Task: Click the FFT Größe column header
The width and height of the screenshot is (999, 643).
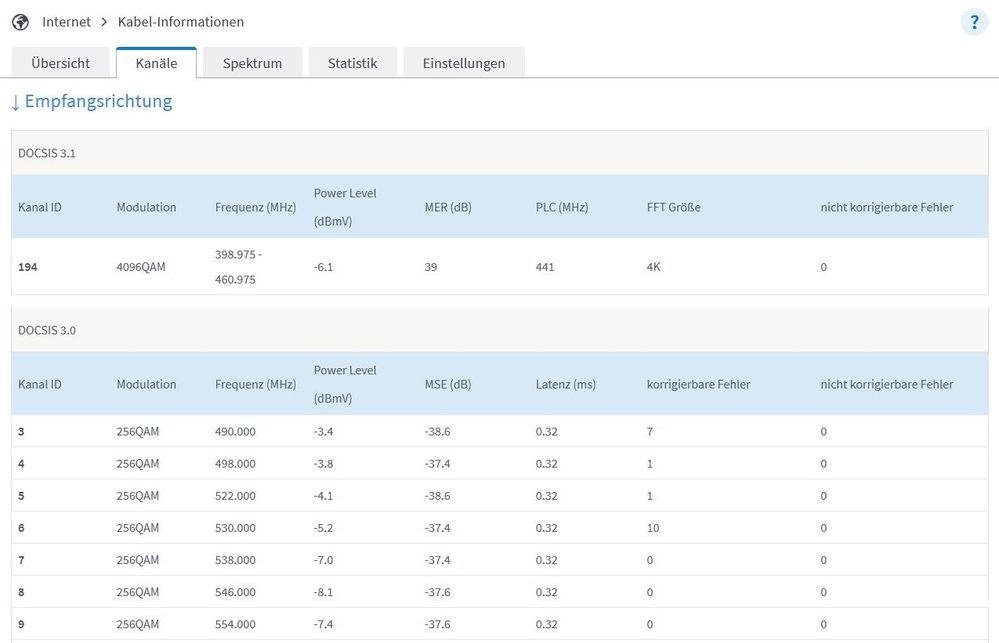Action: tap(673, 207)
